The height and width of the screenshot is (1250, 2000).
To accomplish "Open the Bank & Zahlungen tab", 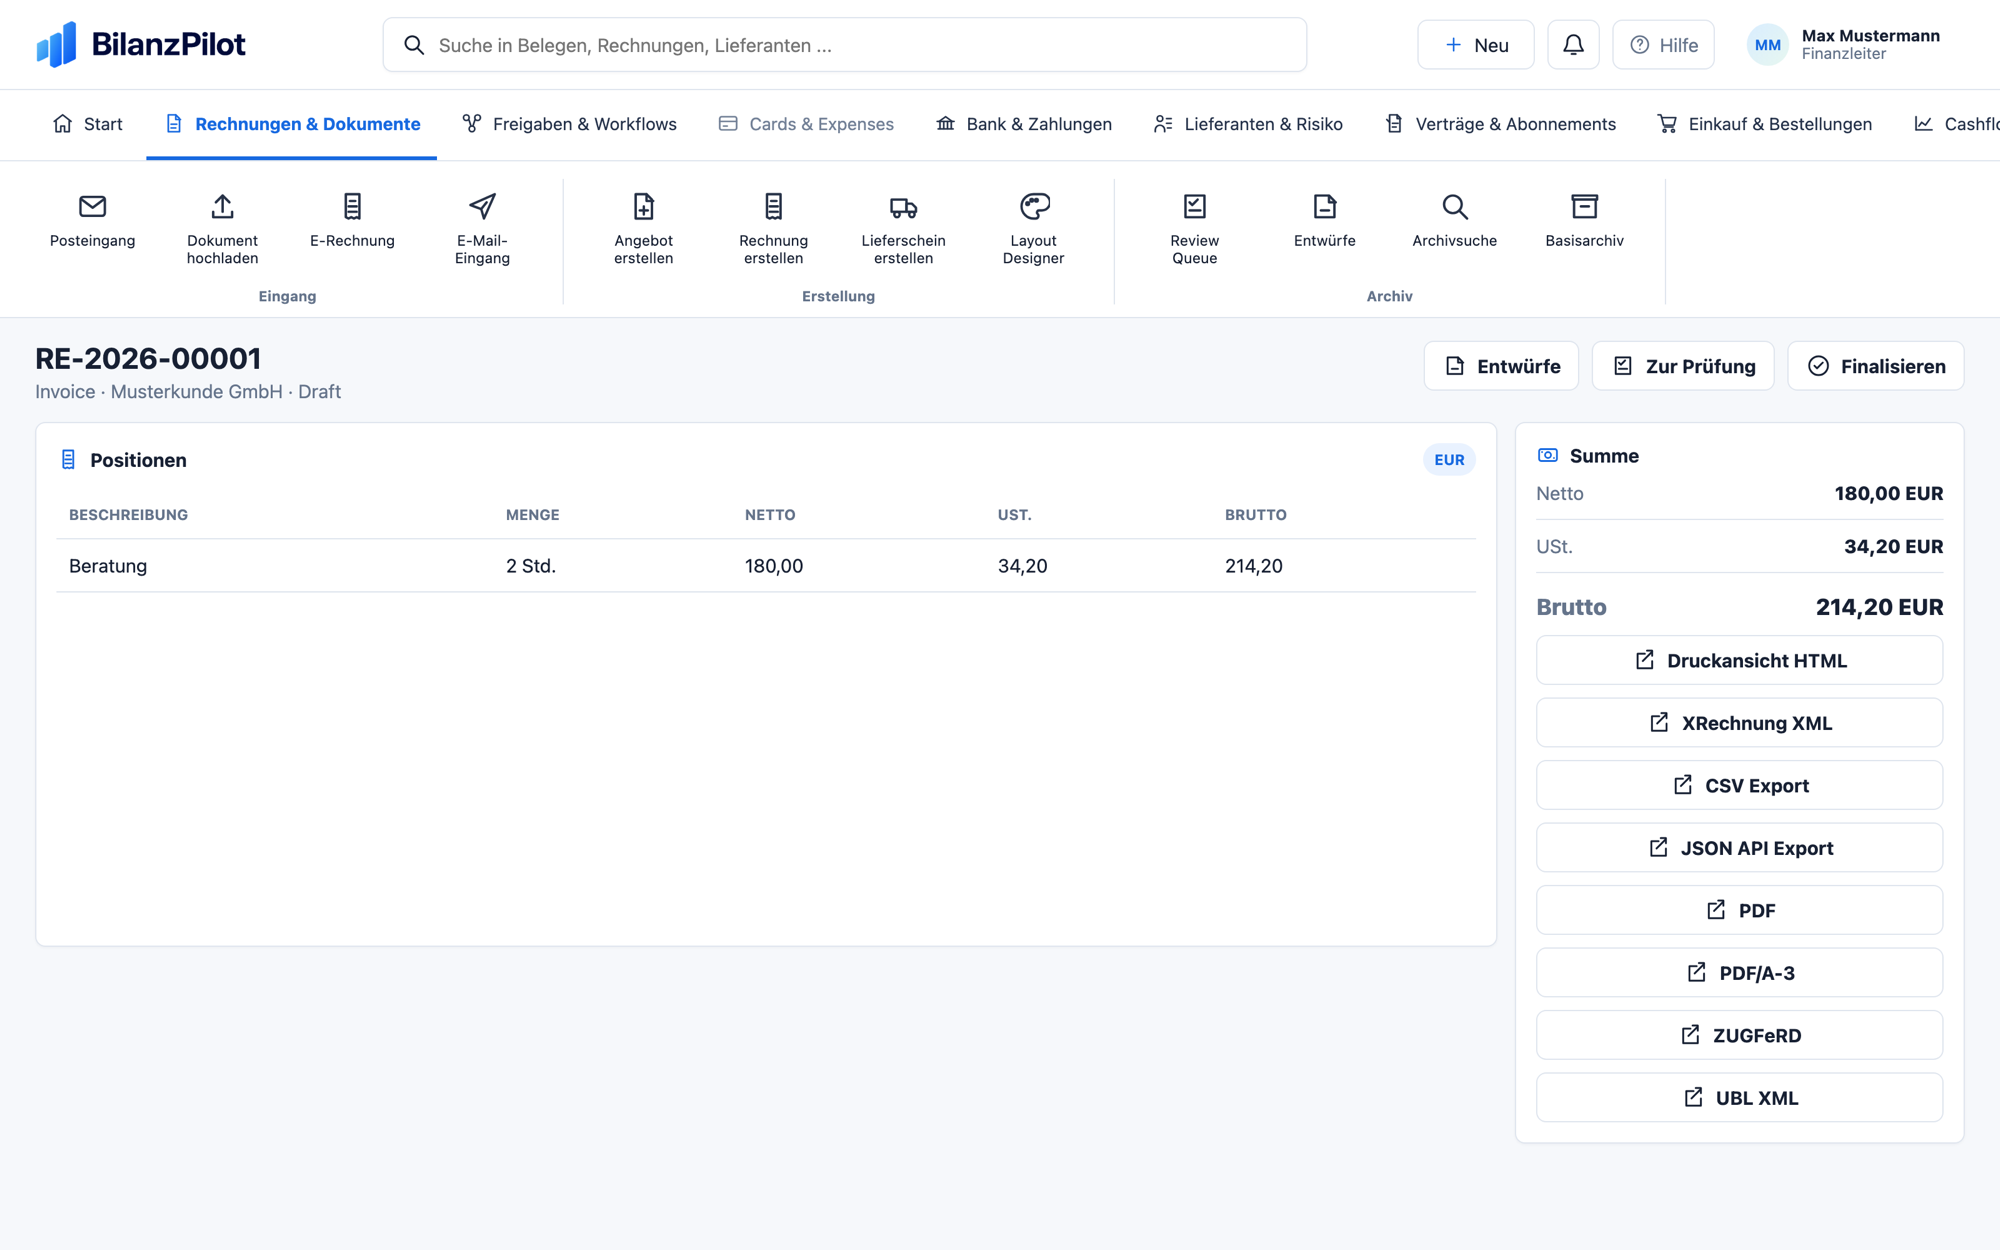I will [1024, 124].
